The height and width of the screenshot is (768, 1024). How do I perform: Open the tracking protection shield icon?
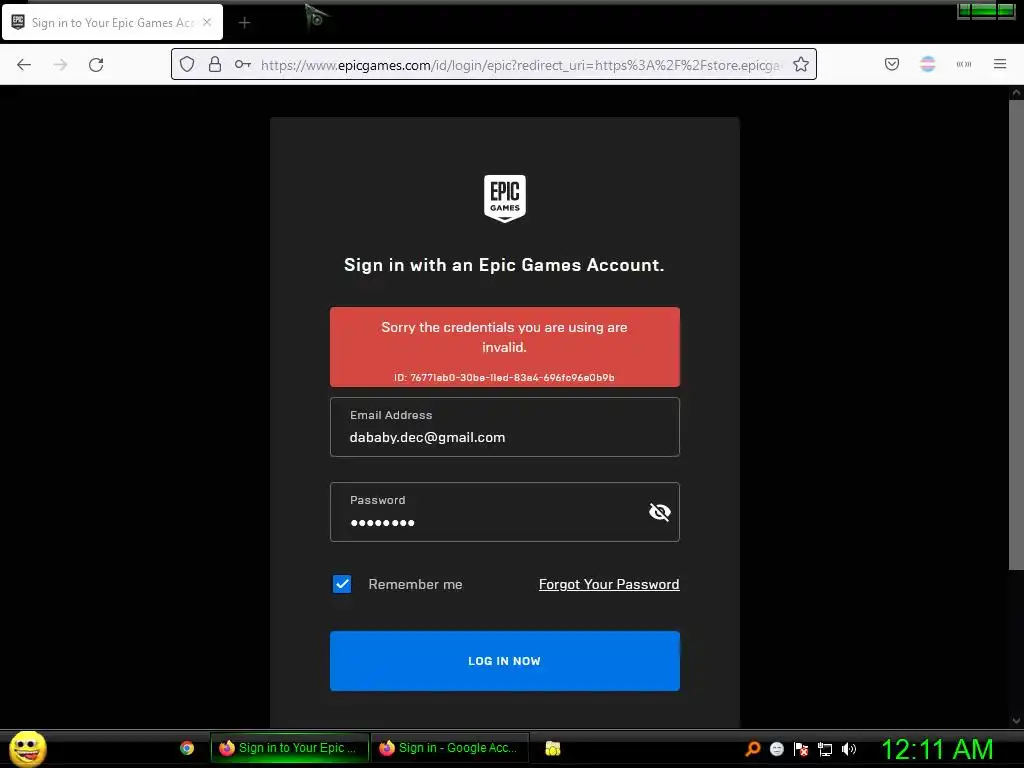point(187,64)
